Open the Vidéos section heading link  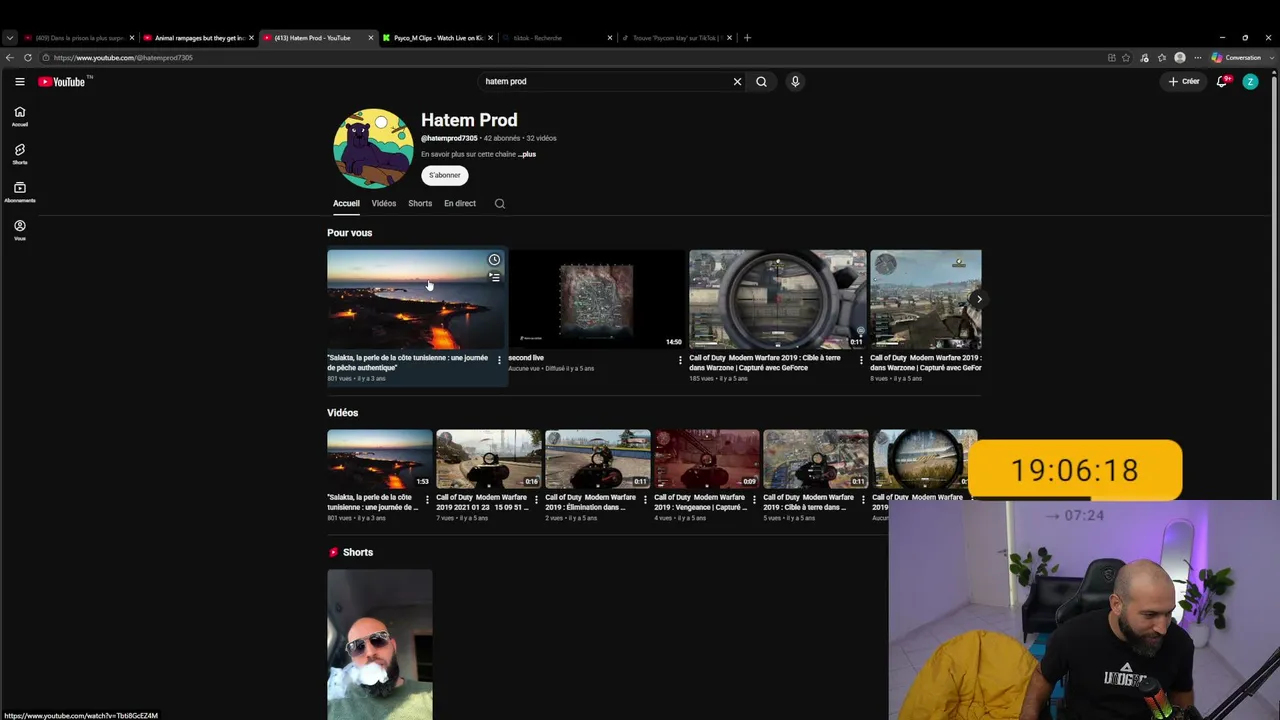click(x=342, y=413)
